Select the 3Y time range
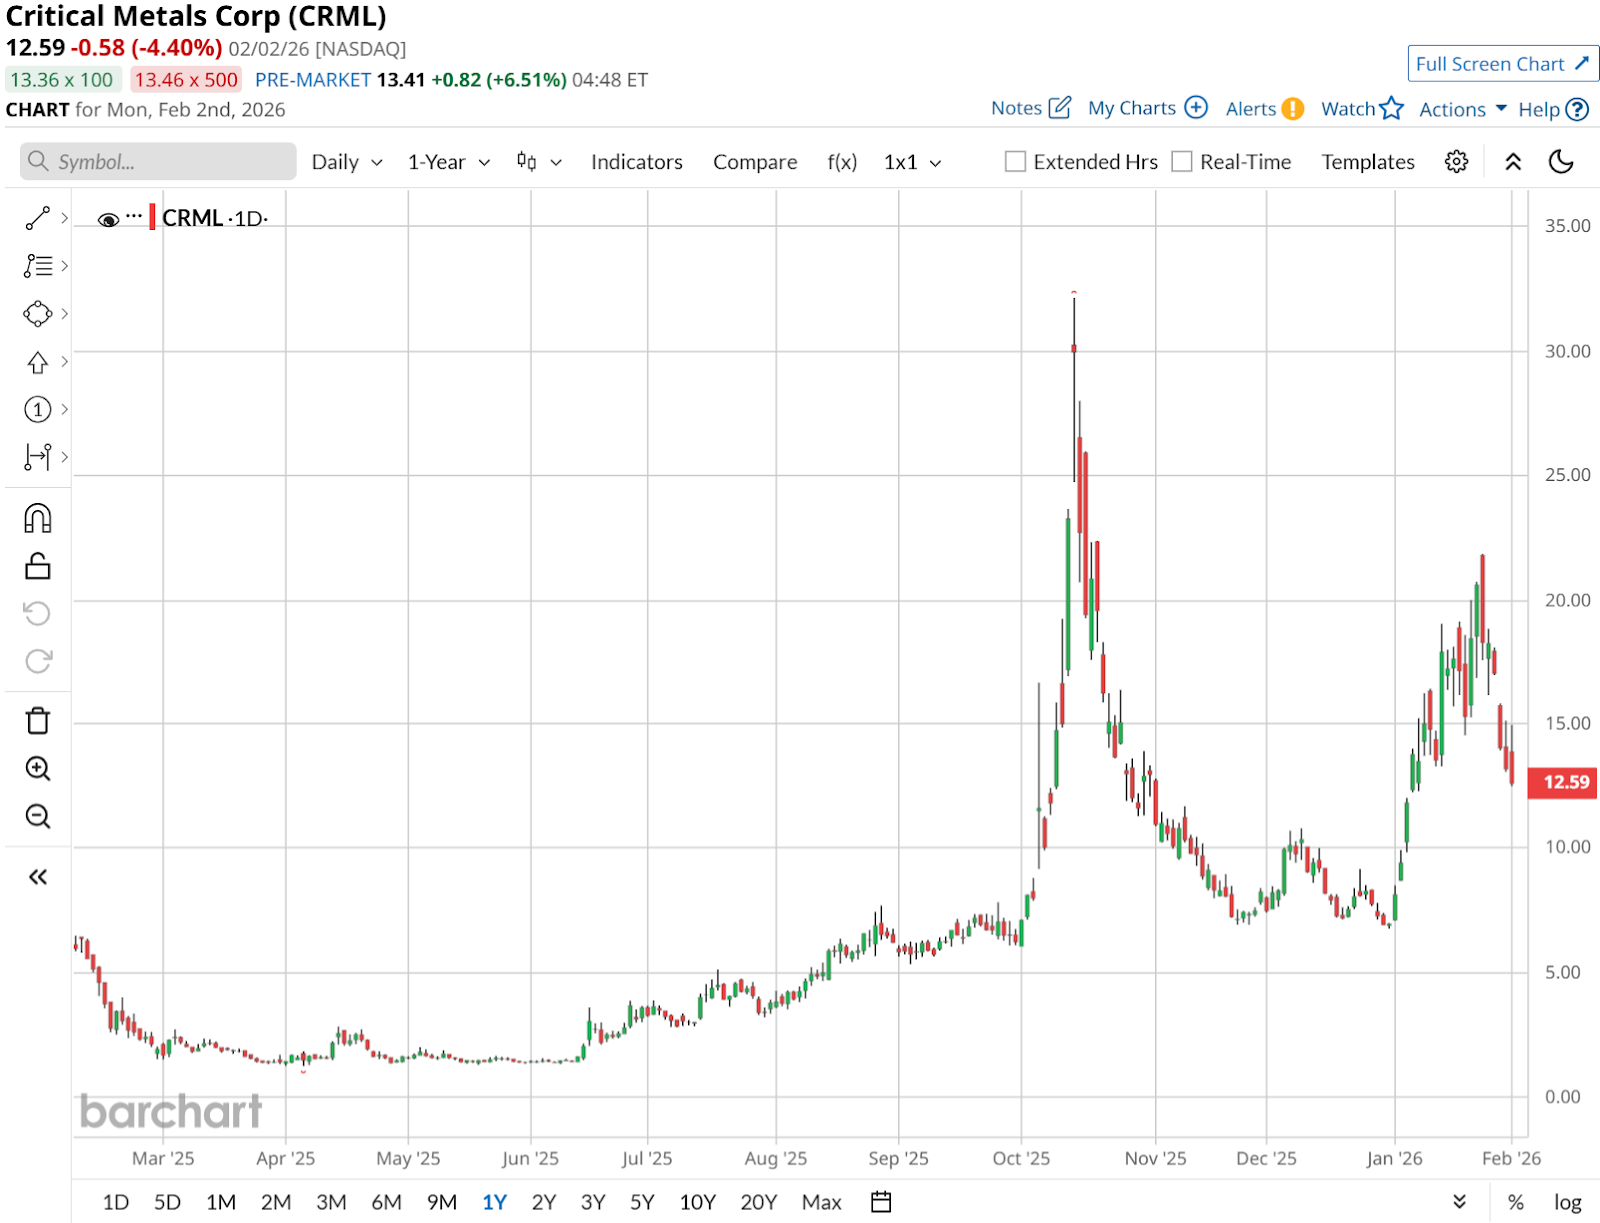Image resolution: width=1600 pixels, height=1223 pixels. (593, 1202)
